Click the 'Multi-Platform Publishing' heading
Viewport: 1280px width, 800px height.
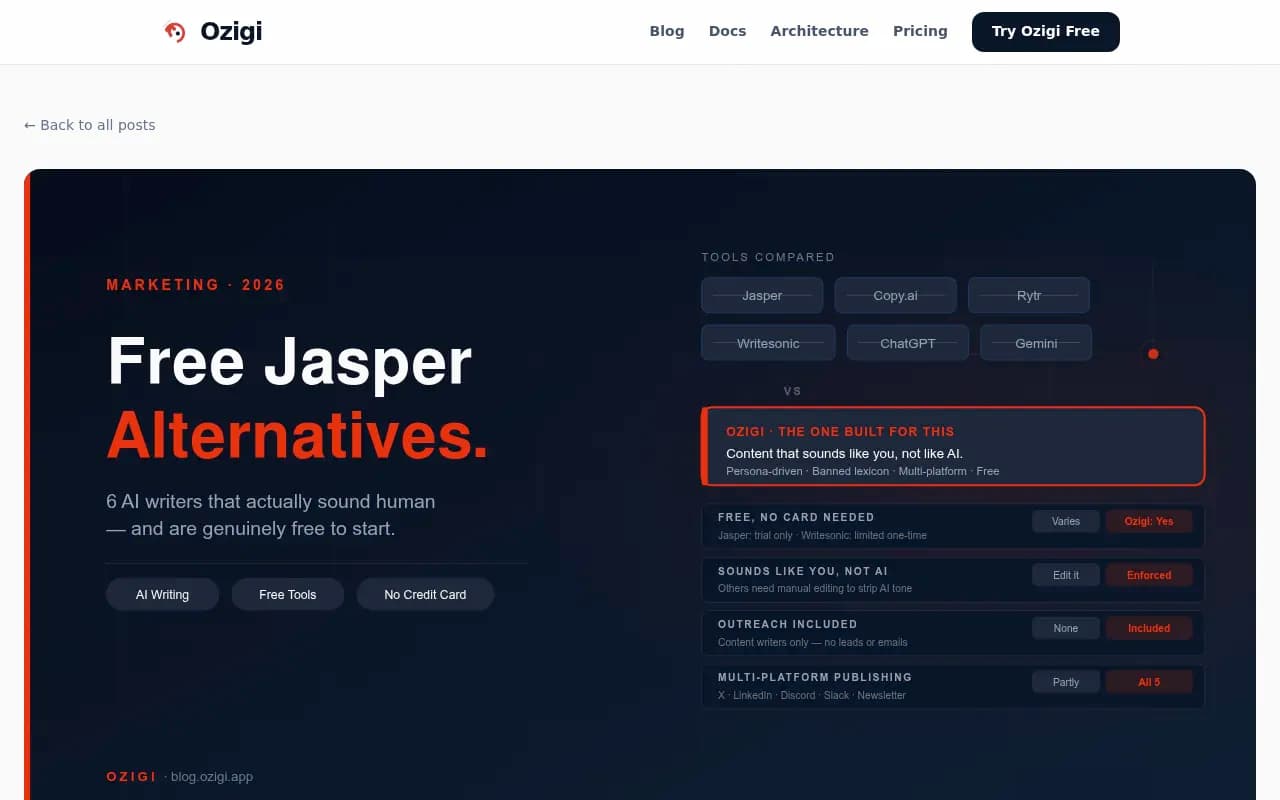[815, 677]
